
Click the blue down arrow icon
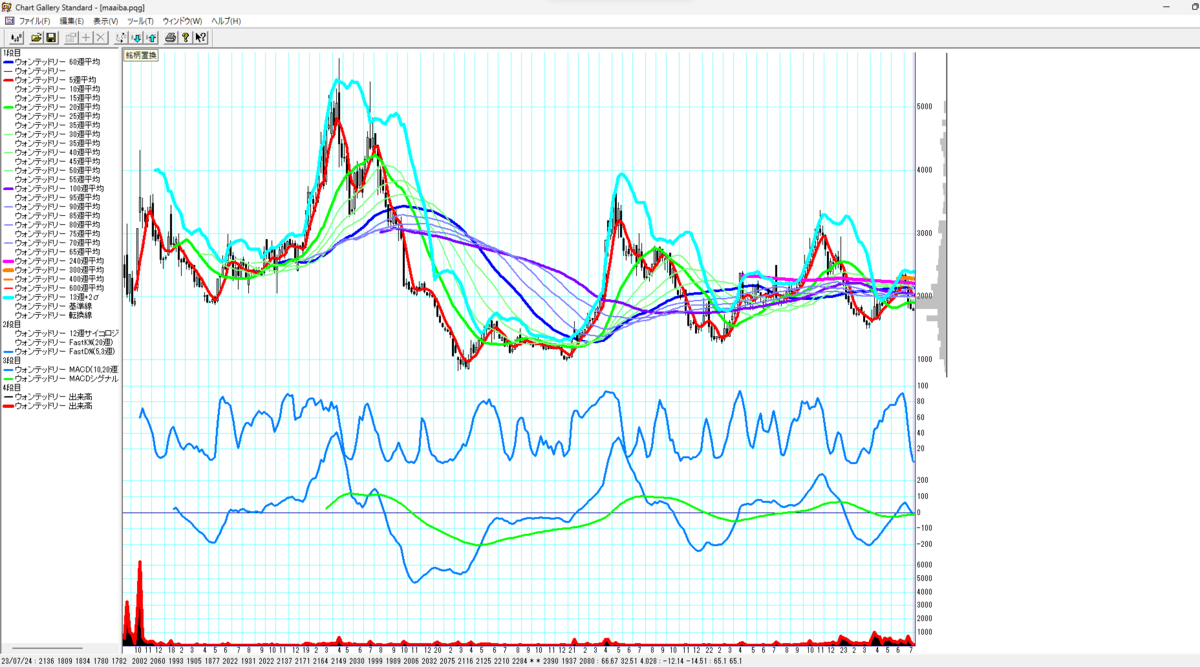[136, 37]
